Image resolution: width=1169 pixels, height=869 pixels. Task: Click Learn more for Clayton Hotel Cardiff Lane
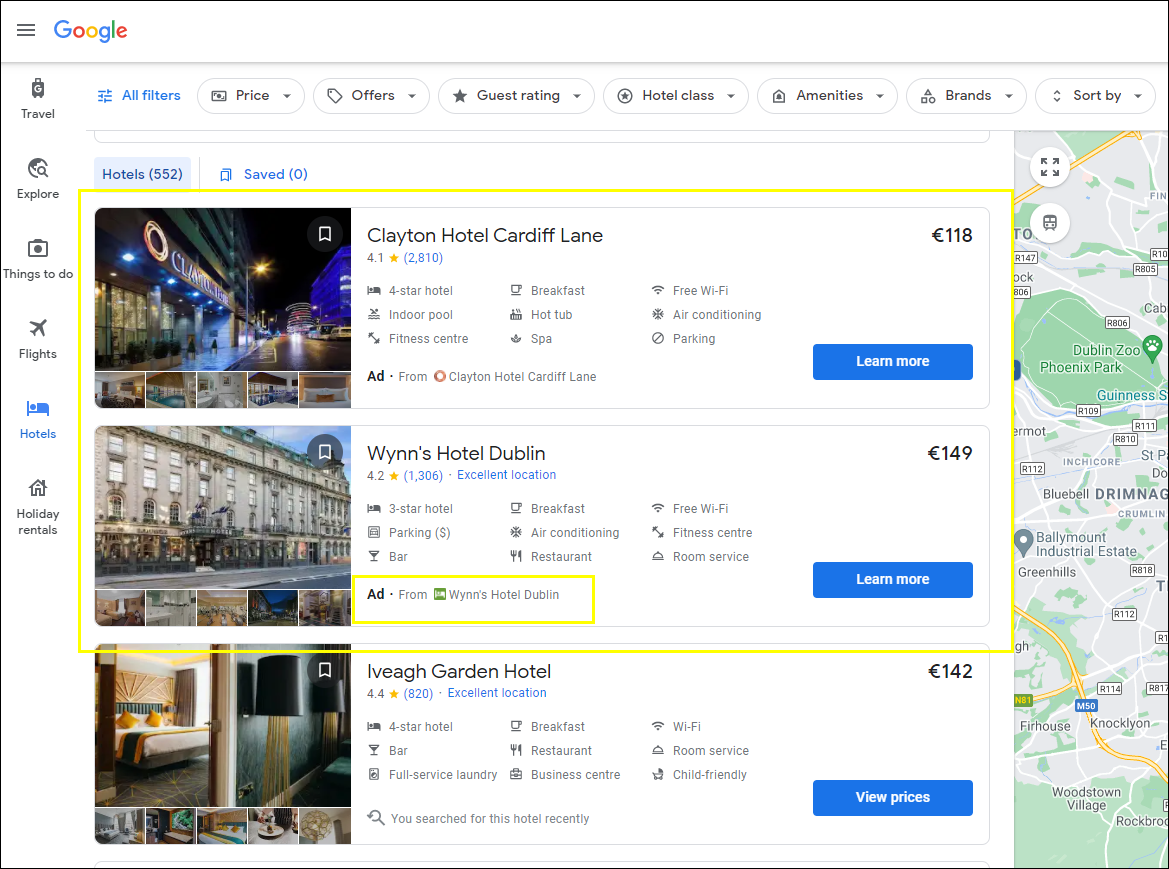click(x=892, y=361)
